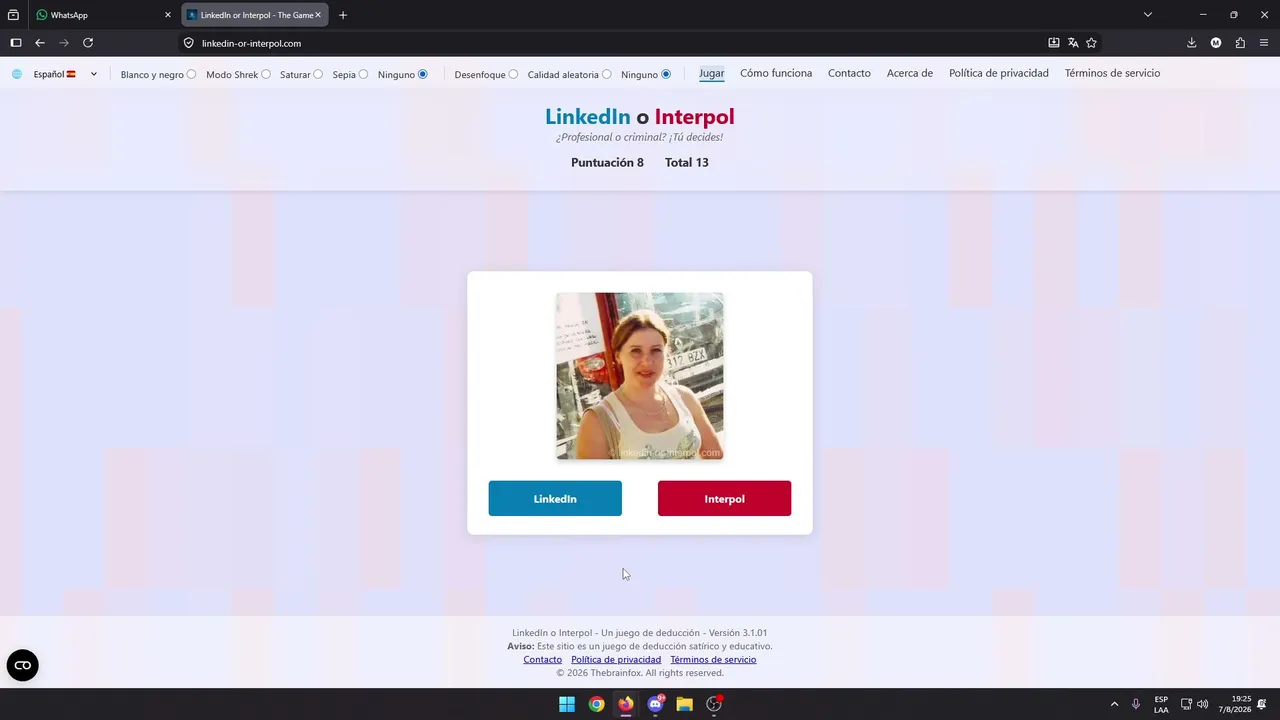Open Contacto in the top navigation
Image resolution: width=1280 pixels, height=720 pixels.
(849, 73)
